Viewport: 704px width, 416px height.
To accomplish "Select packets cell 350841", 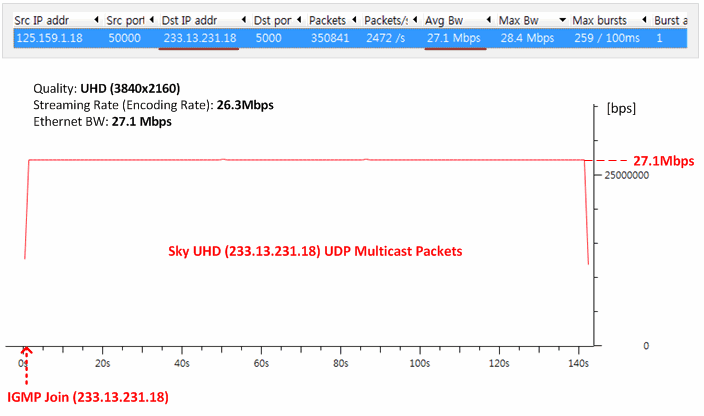I will coord(330,38).
